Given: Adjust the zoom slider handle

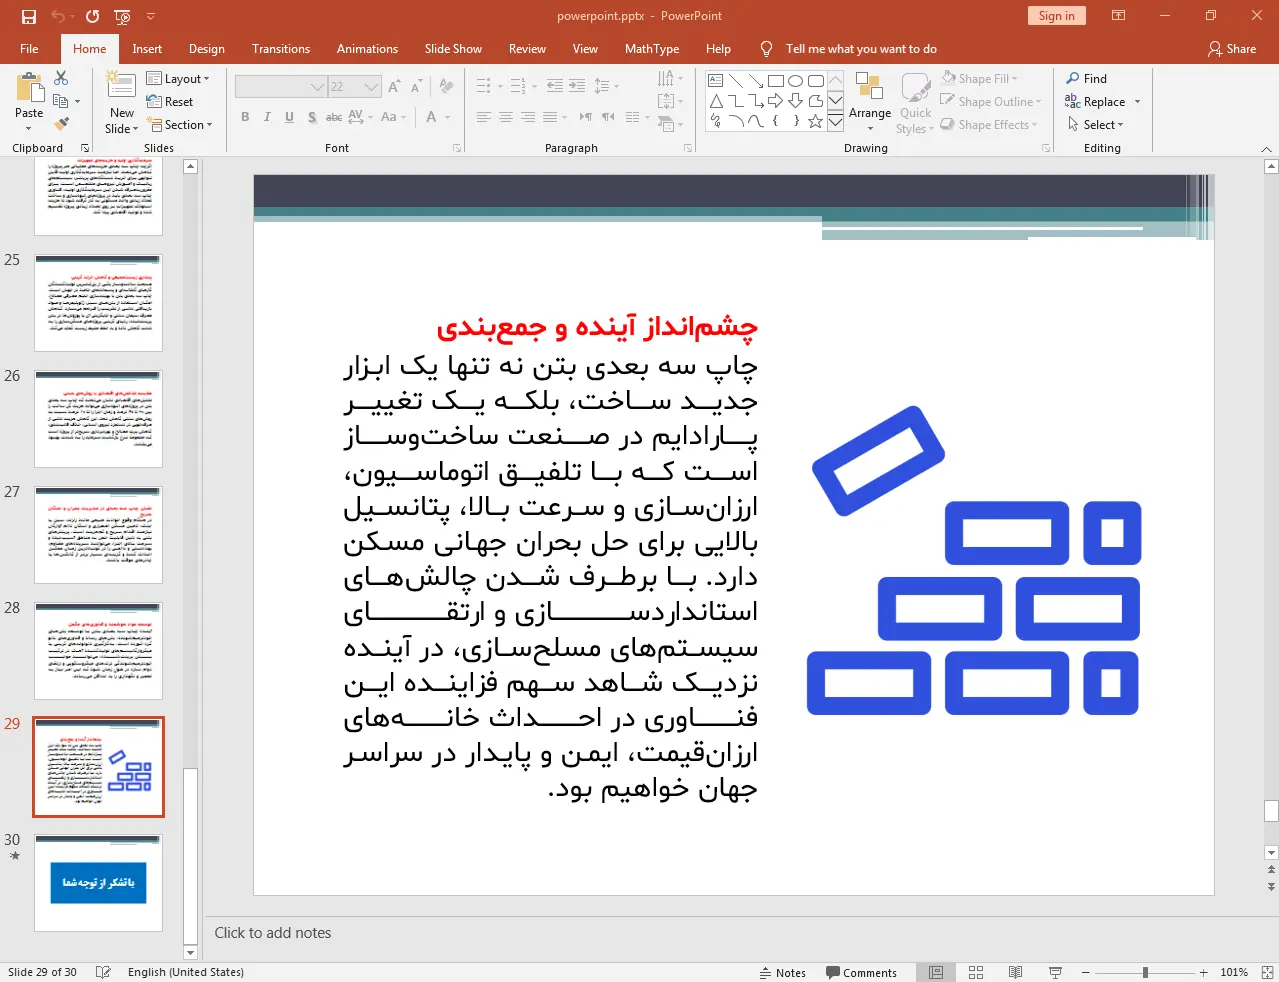Looking at the screenshot, I should pos(1145,972).
